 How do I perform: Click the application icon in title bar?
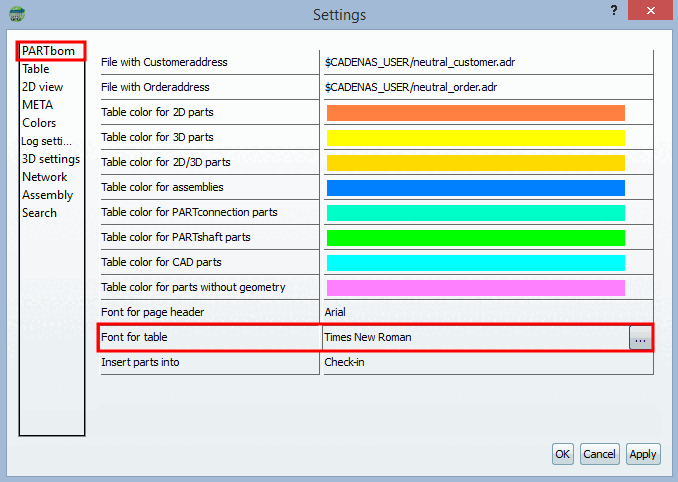pyautogui.click(x=17, y=14)
